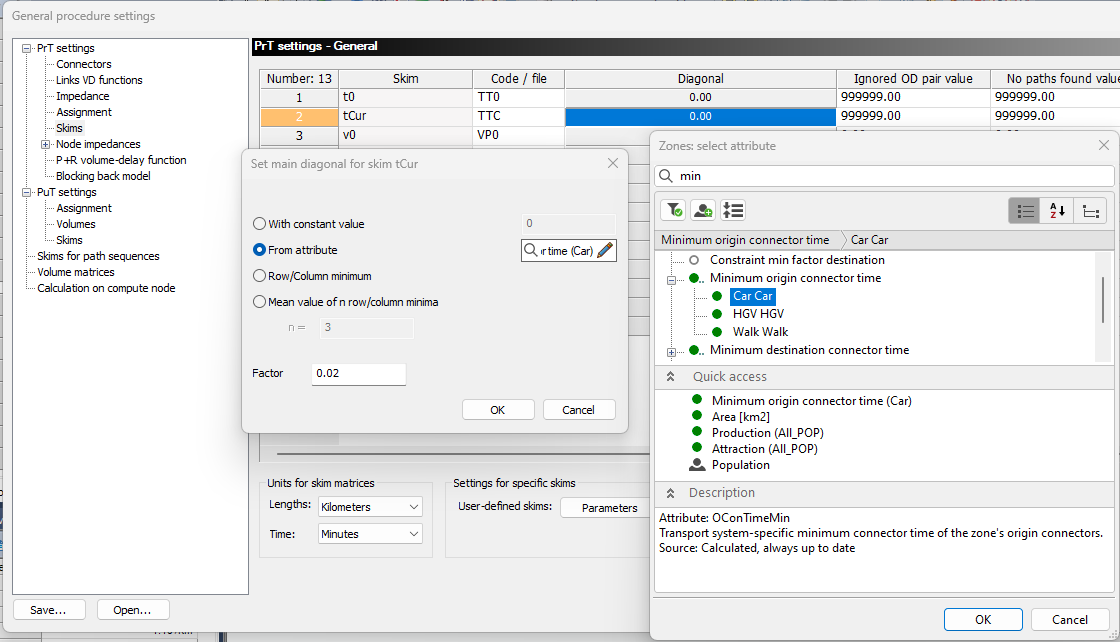Select Constraint min factor destination
Viewport: 1120px width, 642px height.
point(797,260)
